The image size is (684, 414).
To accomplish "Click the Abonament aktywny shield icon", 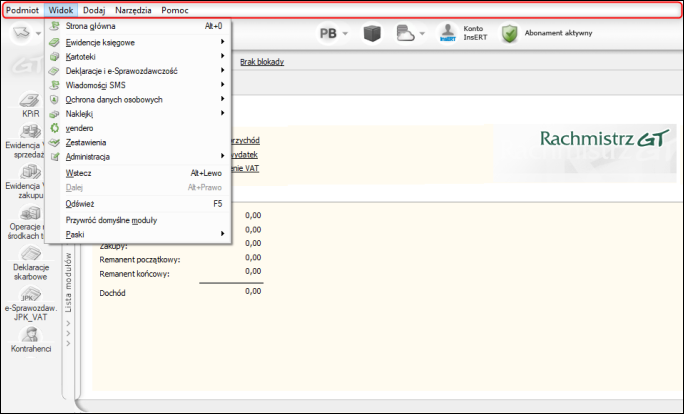I will click(x=509, y=33).
